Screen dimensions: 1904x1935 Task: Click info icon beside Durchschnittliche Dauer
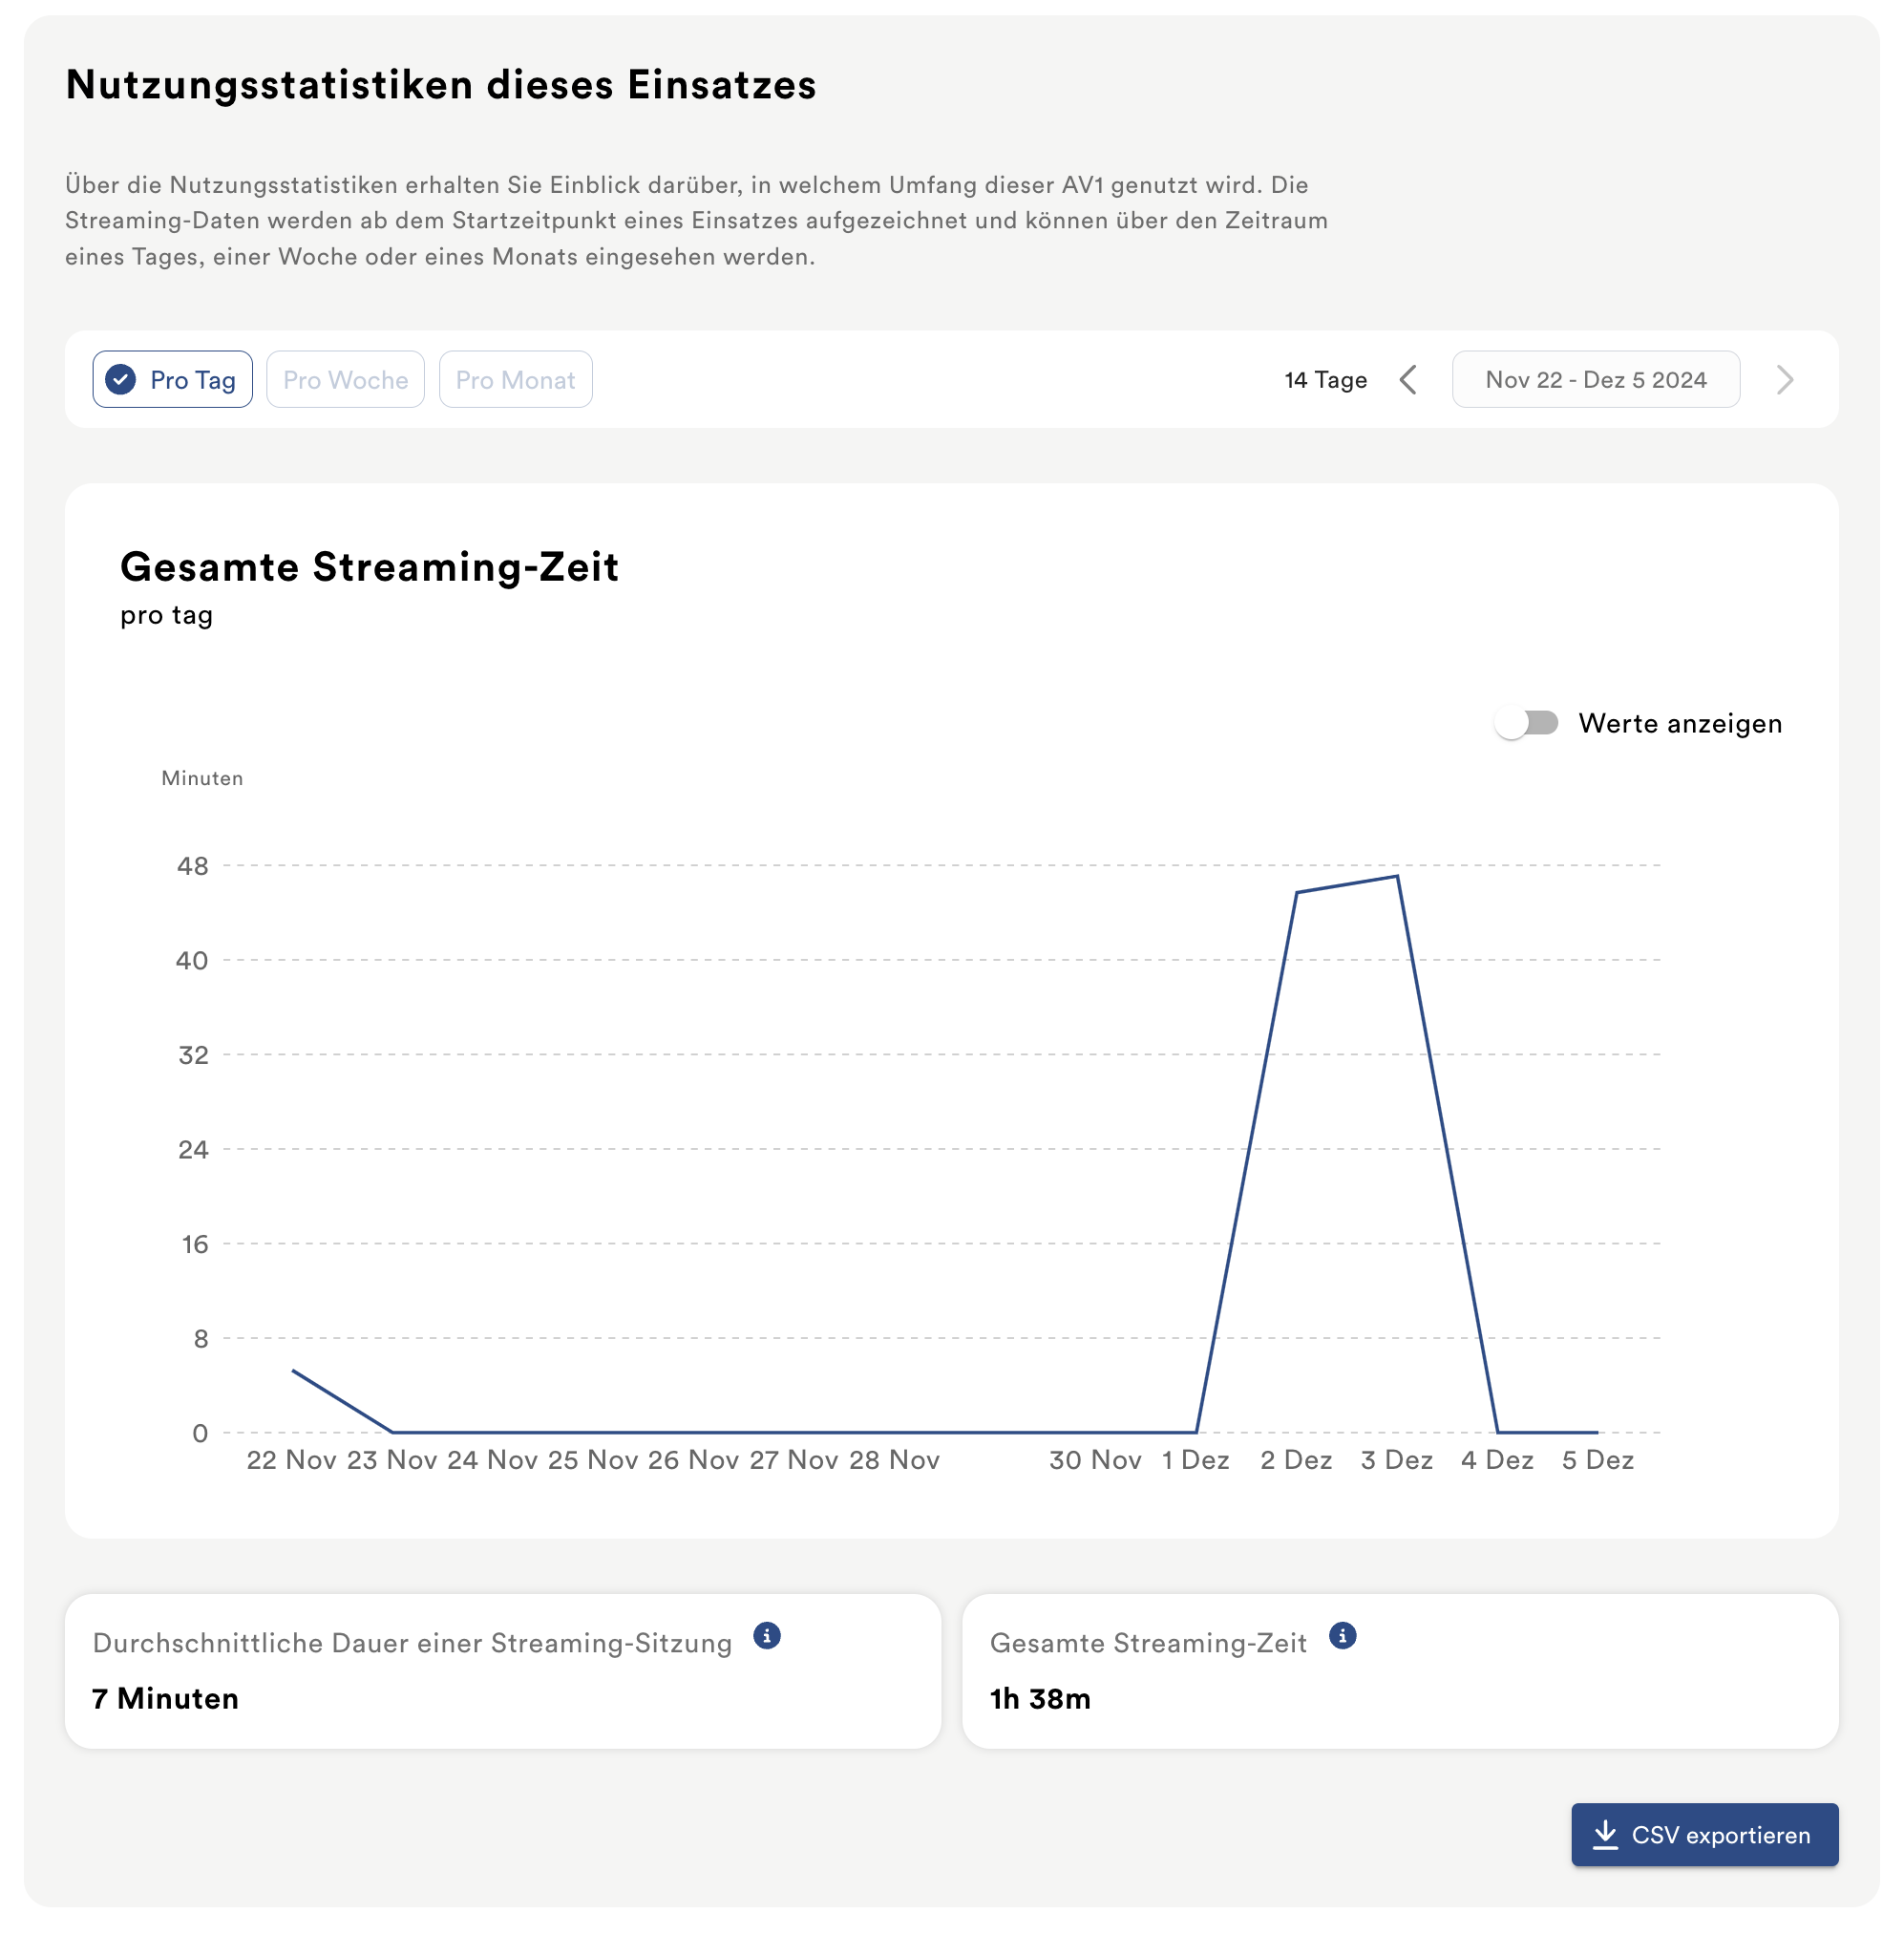click(x=766, y=1636)
